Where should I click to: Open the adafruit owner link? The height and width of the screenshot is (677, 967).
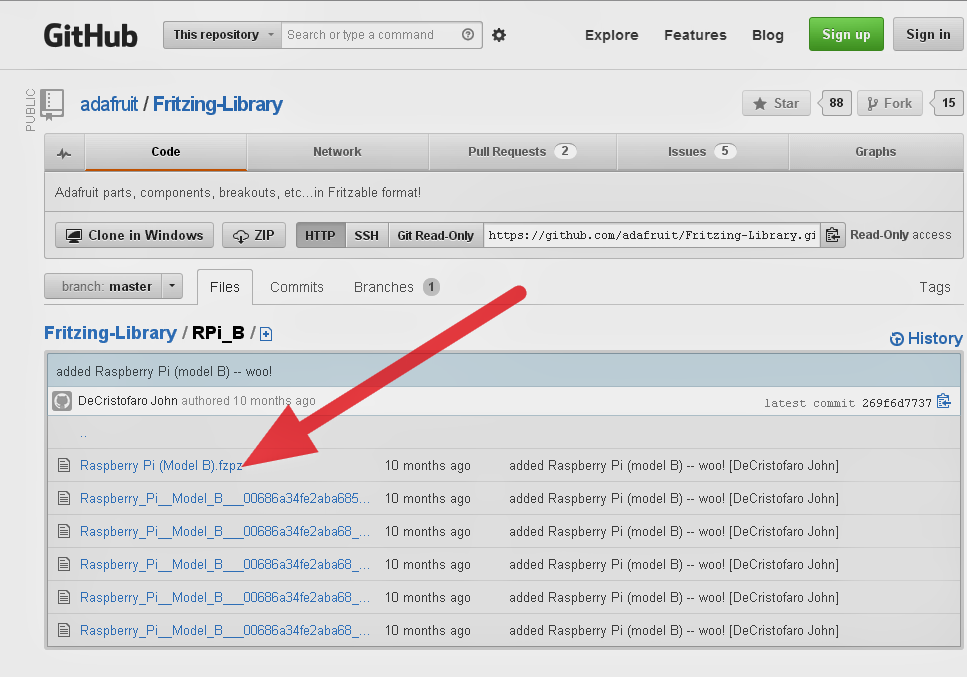(x=109, y=104)
